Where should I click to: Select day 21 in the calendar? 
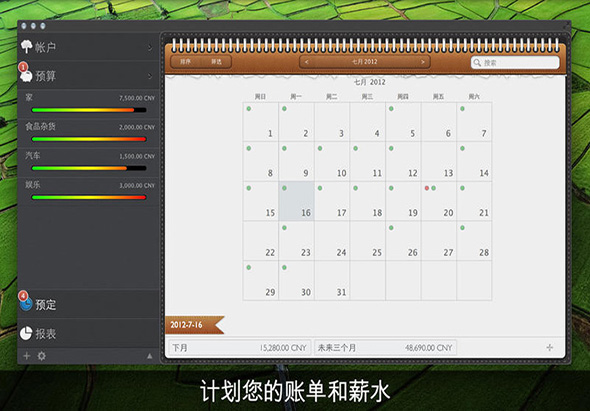(474, 201)
